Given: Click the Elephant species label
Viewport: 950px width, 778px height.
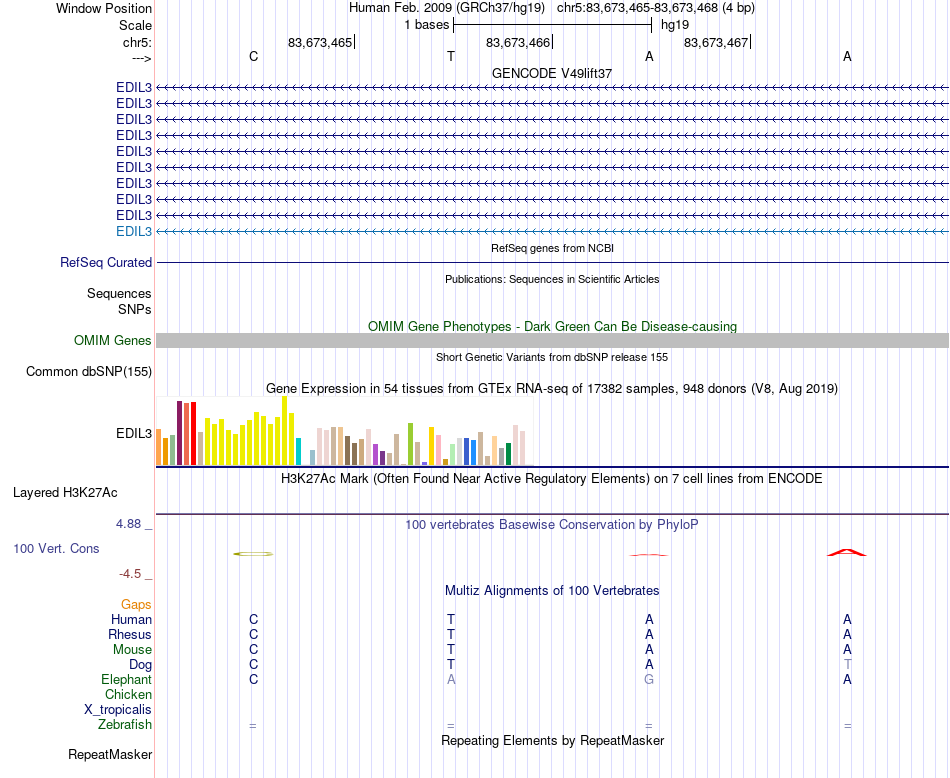Looking at the screenshot, I should tap(127, 679).
